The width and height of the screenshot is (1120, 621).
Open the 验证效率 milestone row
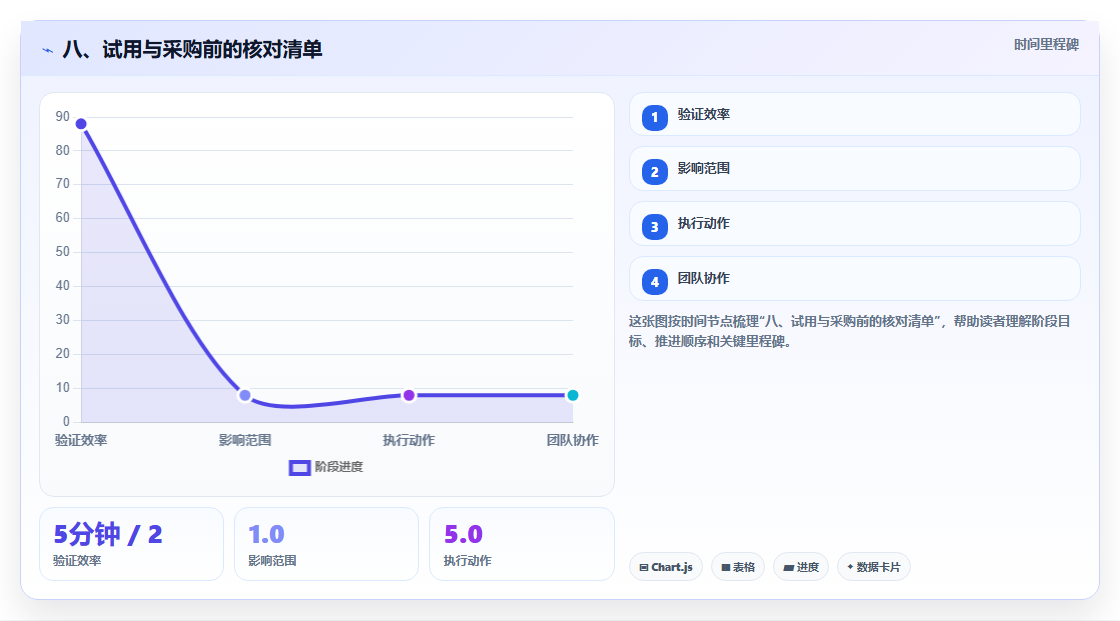(x=854, y=114)
